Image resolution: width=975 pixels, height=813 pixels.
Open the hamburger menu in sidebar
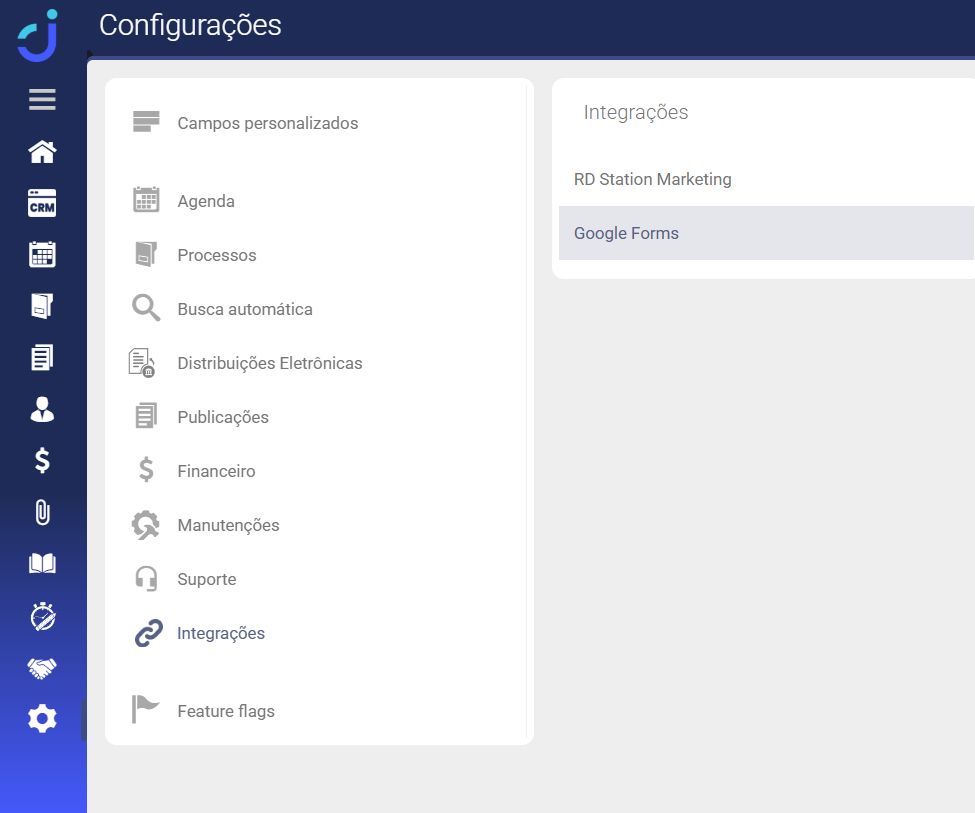tap(42, 99)
